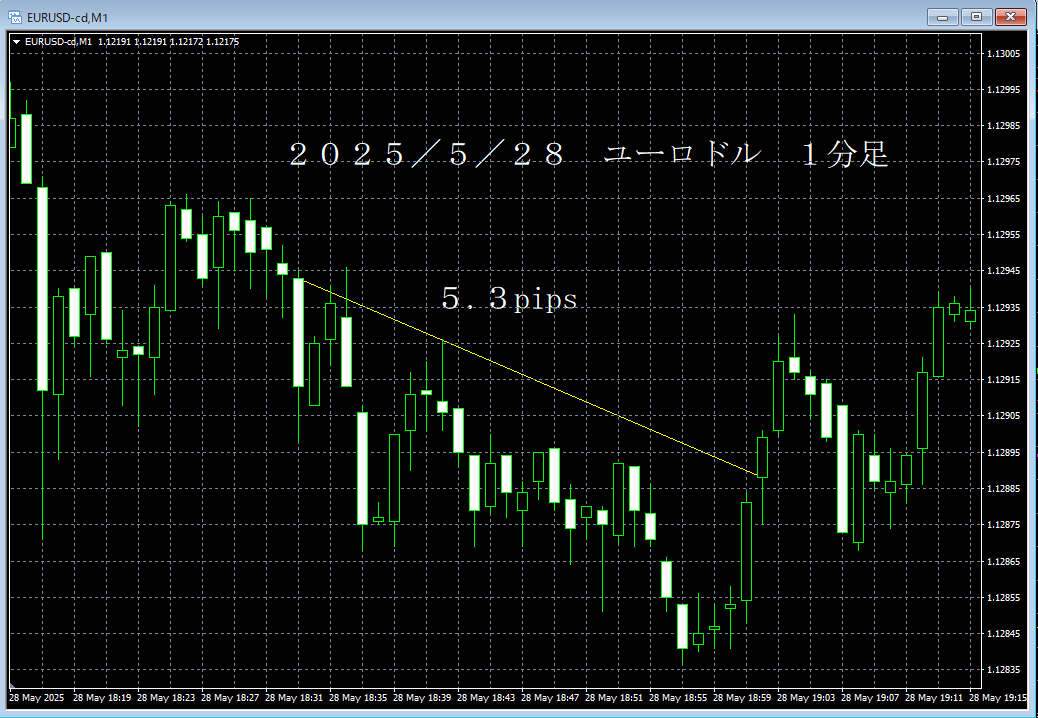Select the yellow trend line on the chart
This screenshot has width=1038, height=718.
tap(530, 379)
